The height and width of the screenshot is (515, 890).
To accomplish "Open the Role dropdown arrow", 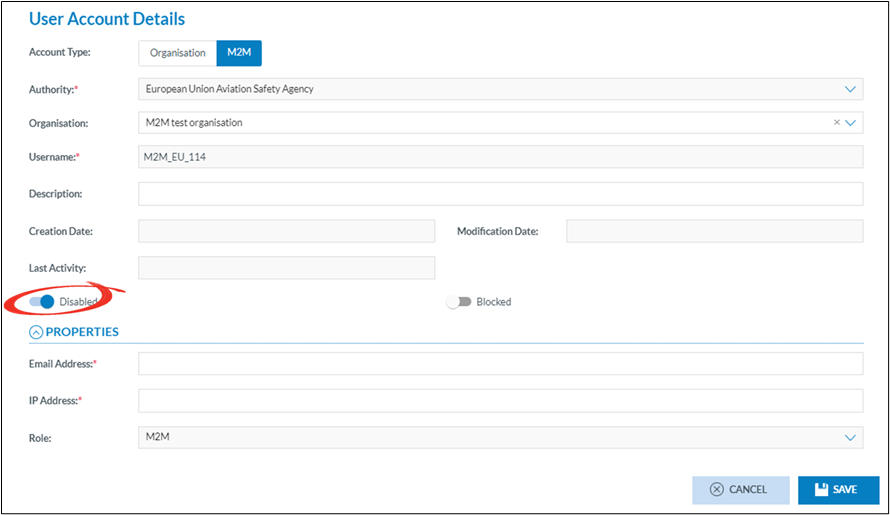I will (x=851, y=438).
